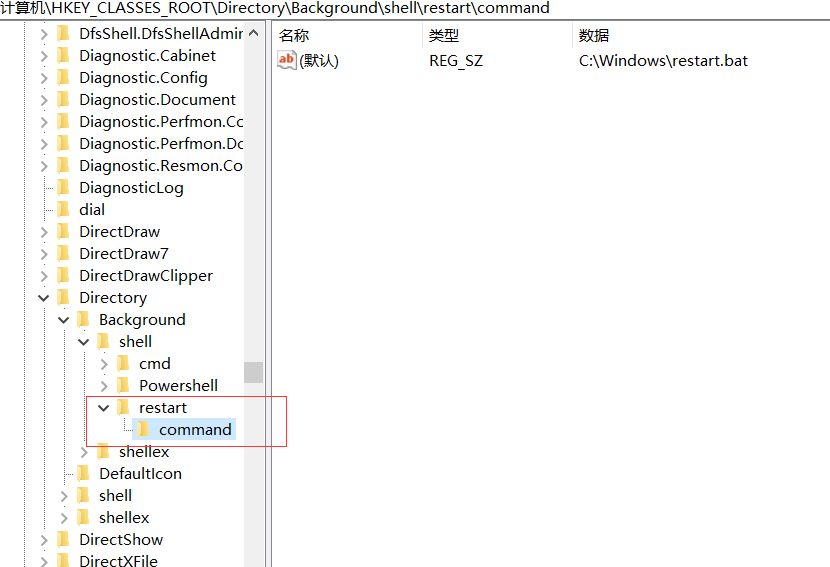Screen dimensions: 830x567
Task: Click the dial folder icon
Action: point(63,210)
